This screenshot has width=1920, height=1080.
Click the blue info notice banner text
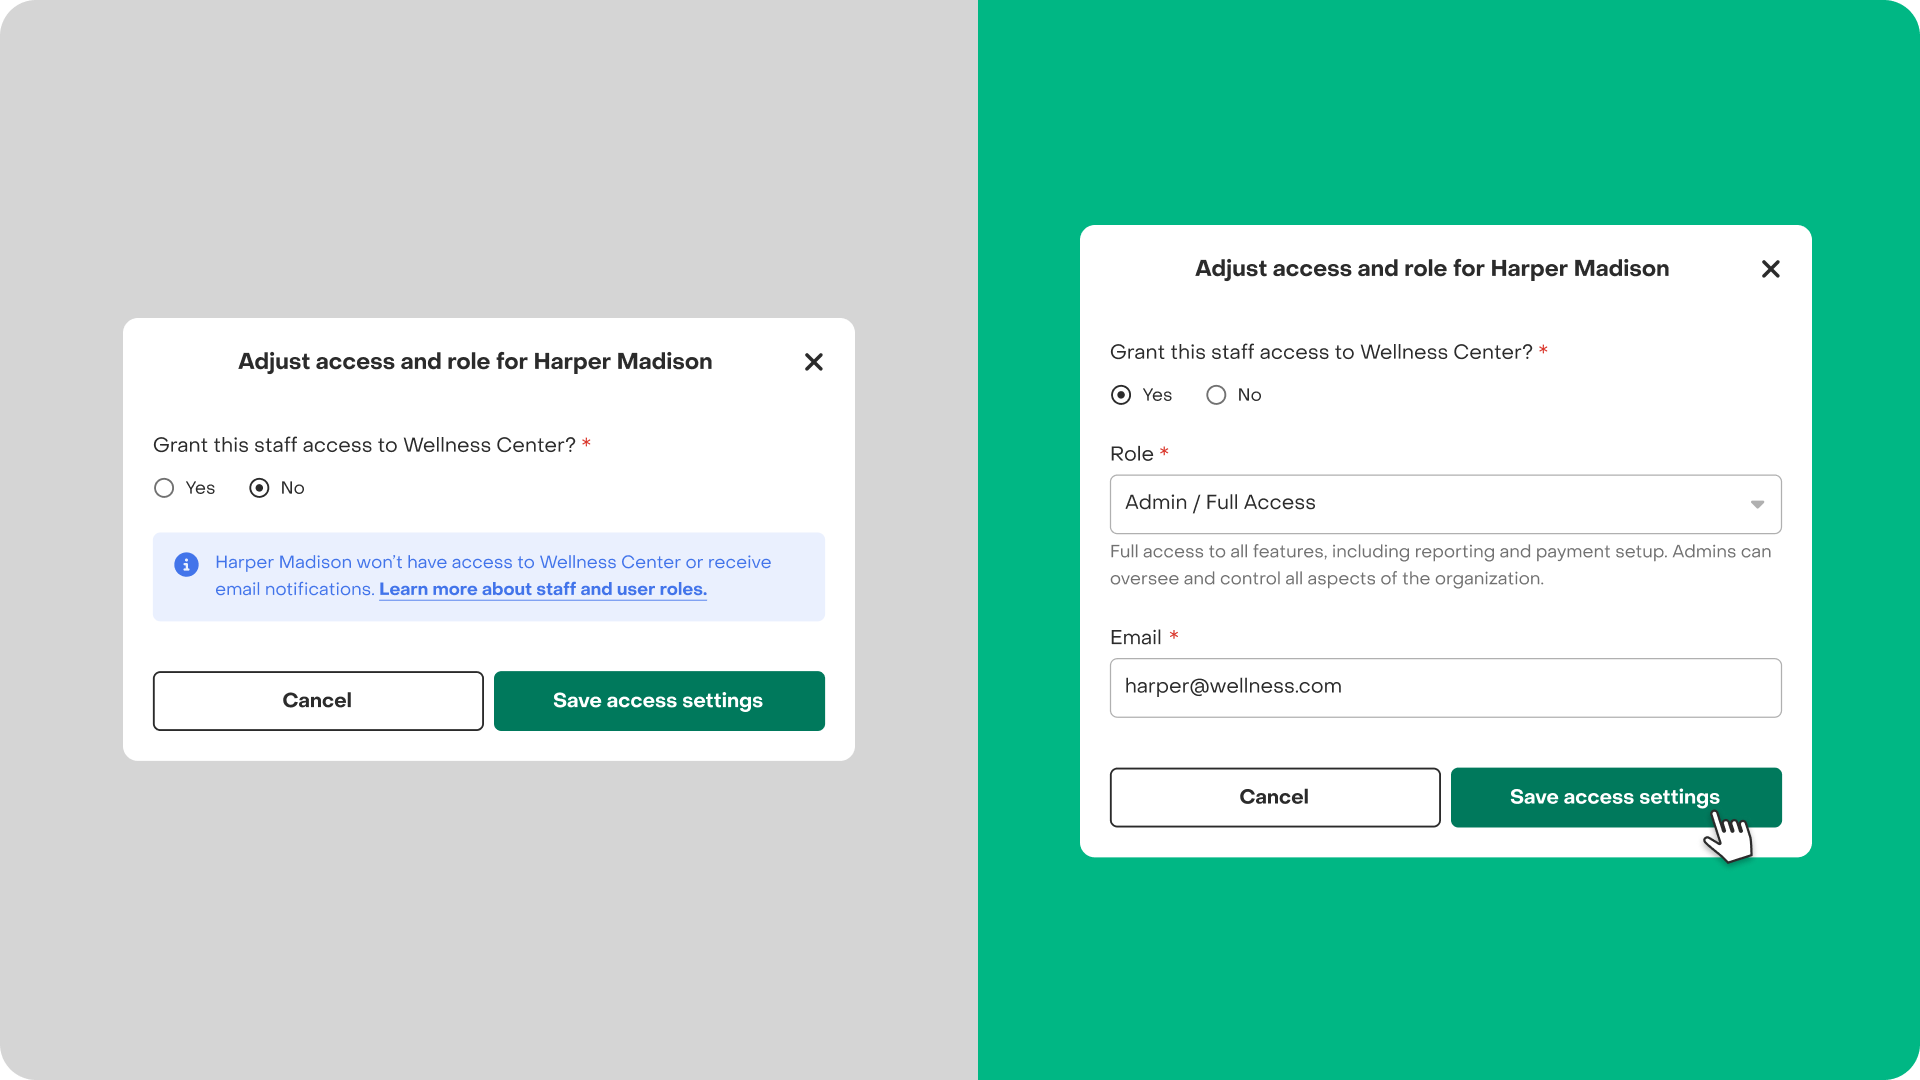click(493, 562)
